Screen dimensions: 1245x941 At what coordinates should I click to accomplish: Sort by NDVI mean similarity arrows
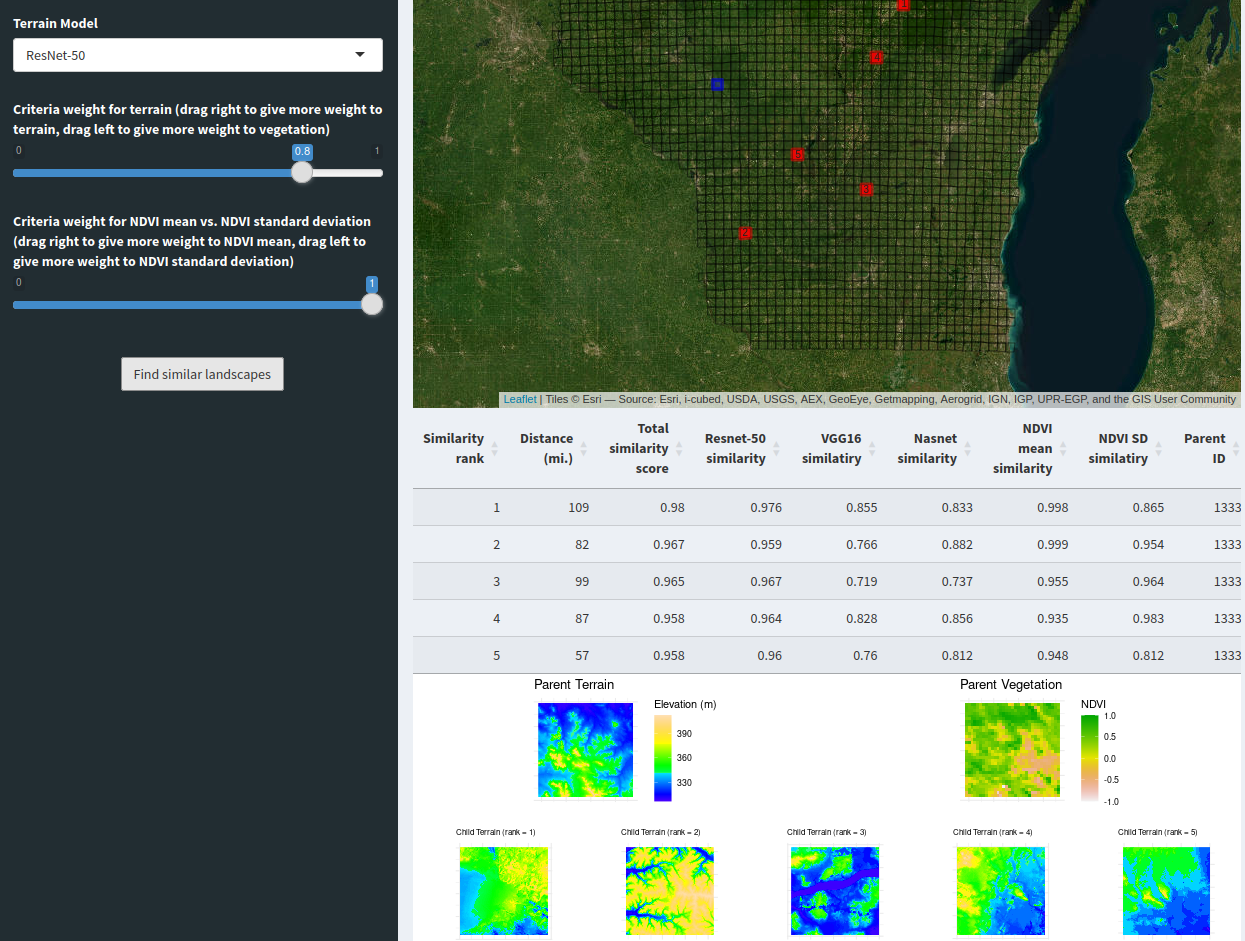point(1063,449)
